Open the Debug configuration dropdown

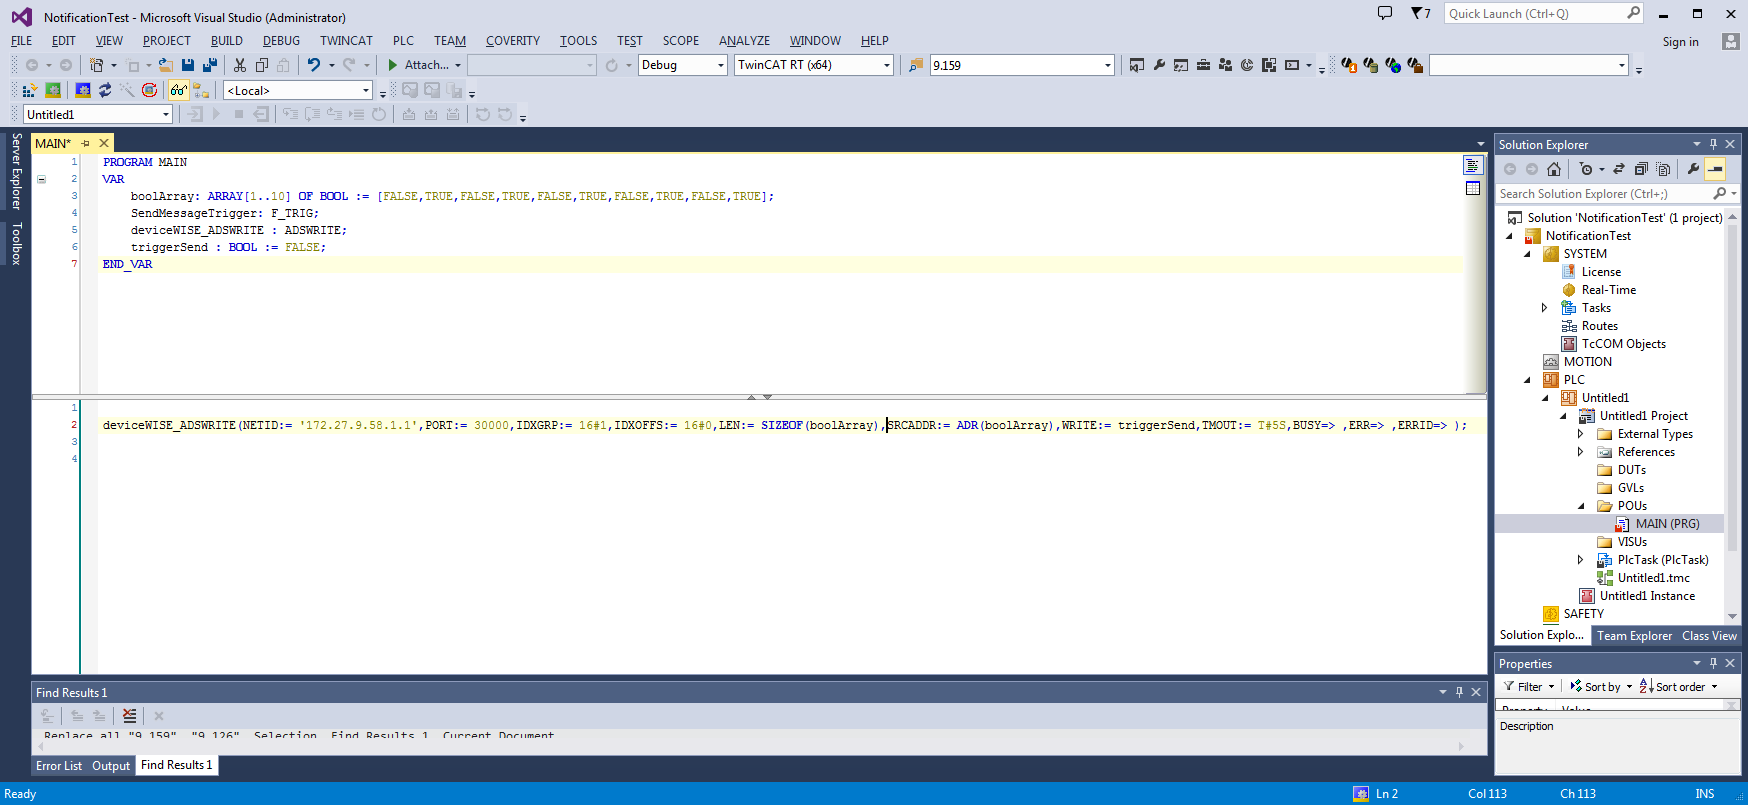[721, 65]
